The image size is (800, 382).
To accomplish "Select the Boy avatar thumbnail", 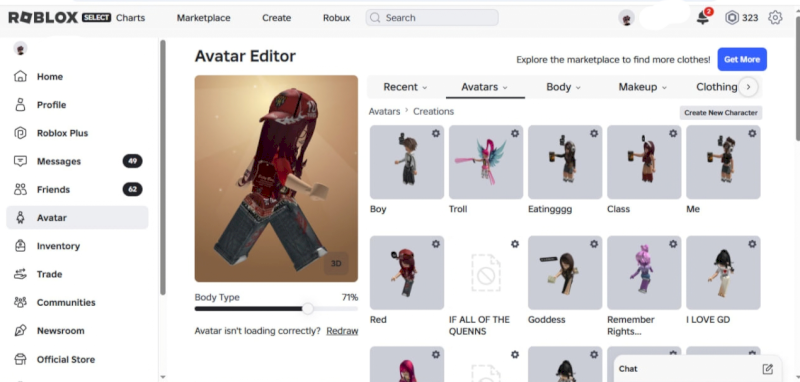I will (407, 162).
